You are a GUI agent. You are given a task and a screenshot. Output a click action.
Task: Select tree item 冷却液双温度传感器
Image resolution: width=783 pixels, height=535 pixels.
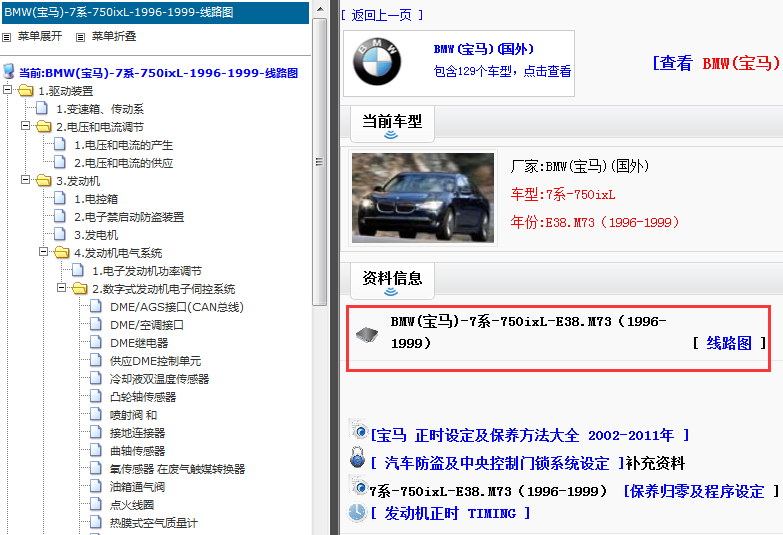pyautogui.click(x=159, y=379)
